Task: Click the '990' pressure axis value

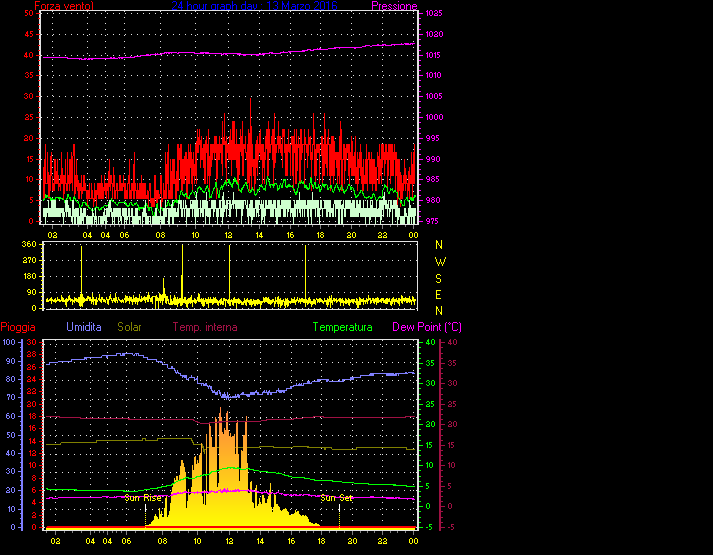Action: (432, 159)
